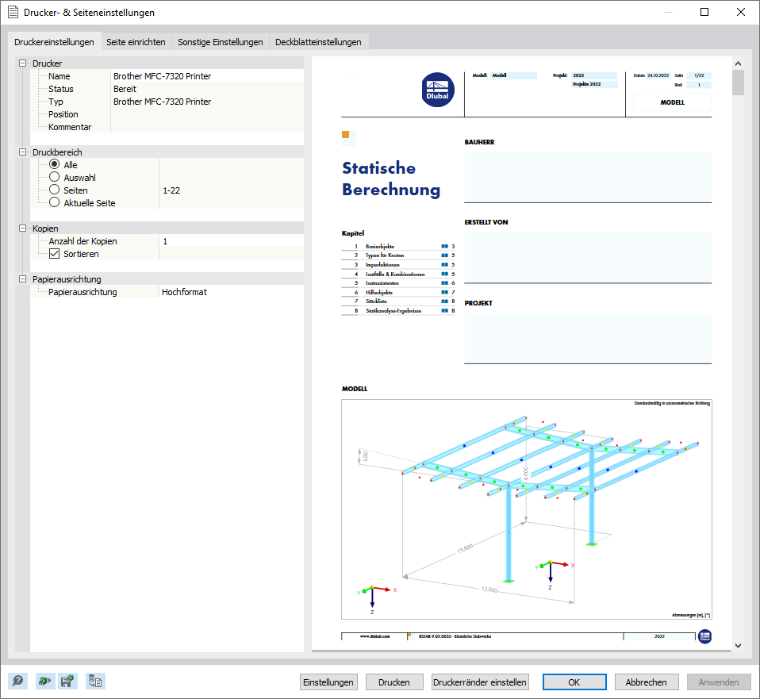Click the Seiten range field 1-22
This screenshot has width=760, height=699.
point(232,191)
